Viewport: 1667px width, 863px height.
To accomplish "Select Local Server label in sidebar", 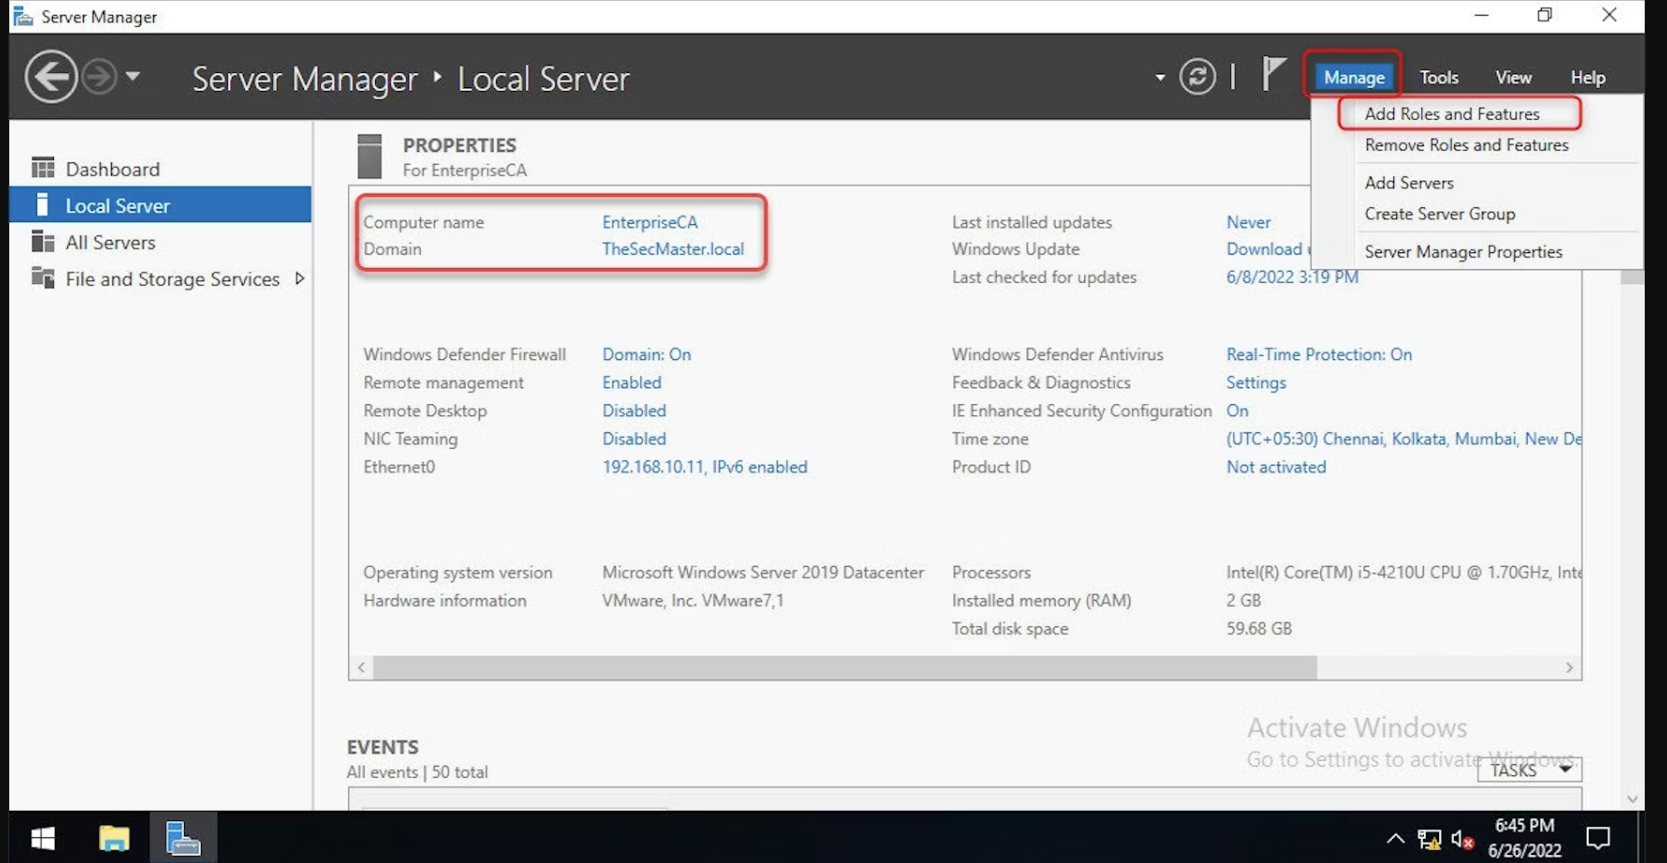I will click(118, 206).
